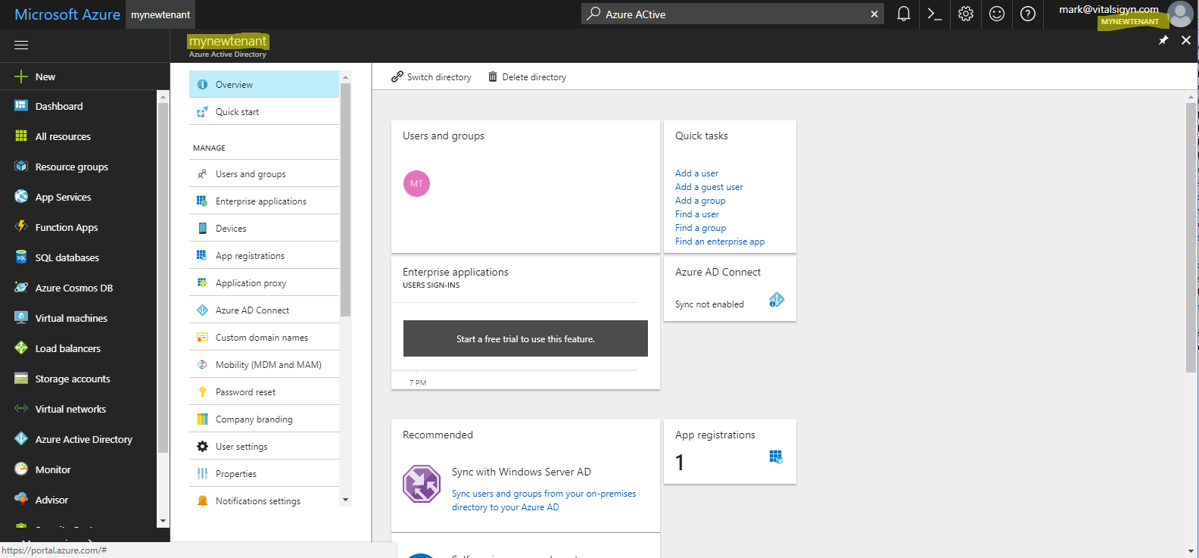Click the App registrations tile icon
This screenshot has height=558, width=1199.
pyautogui.click(x=776, y=457)
